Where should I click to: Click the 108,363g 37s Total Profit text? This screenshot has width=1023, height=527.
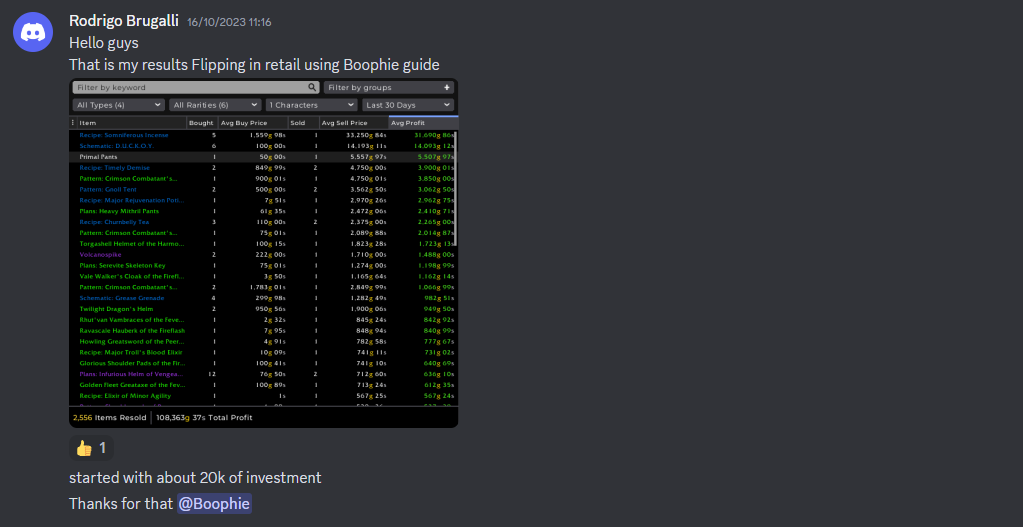pos(204,417)
